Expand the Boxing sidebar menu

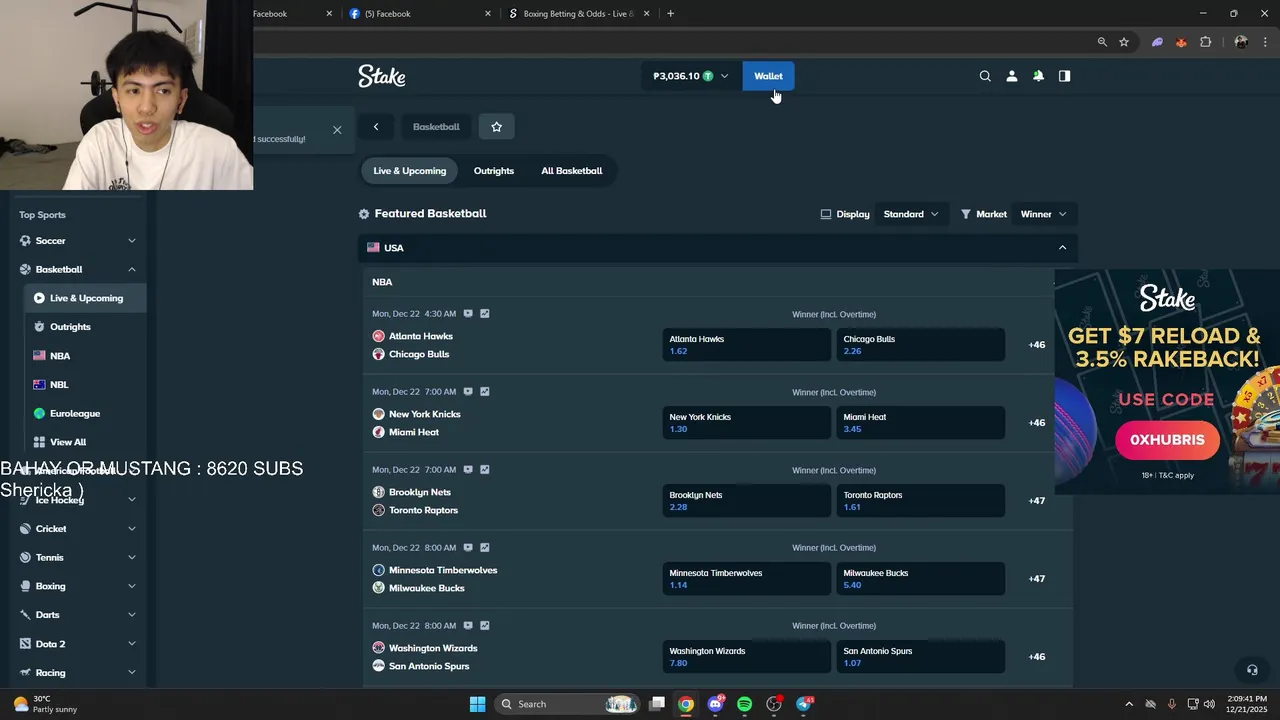point(132,586)
